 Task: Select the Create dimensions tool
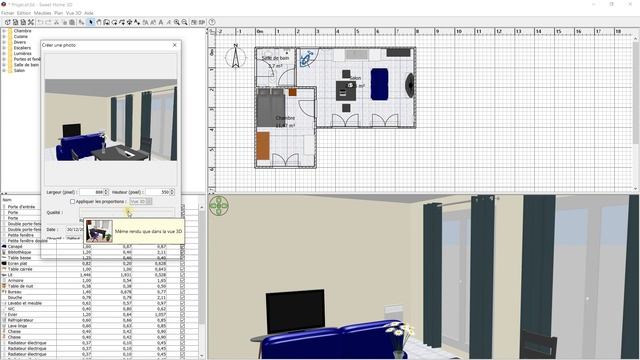129,22
